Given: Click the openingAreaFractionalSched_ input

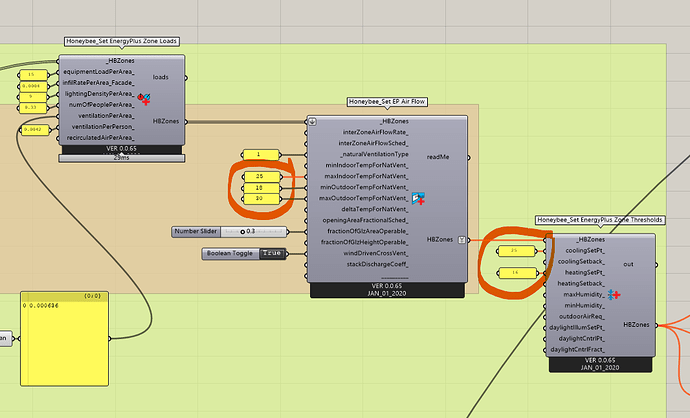Looking at the screenshot, I should tap(366, 220).
